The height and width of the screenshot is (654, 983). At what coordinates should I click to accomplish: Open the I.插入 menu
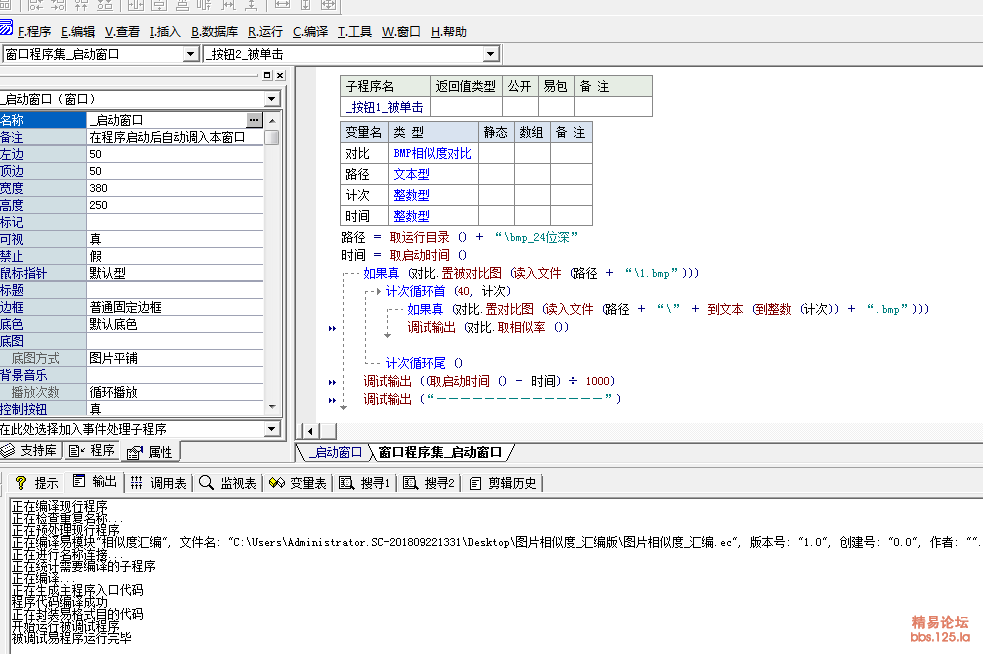coord(165,32)
